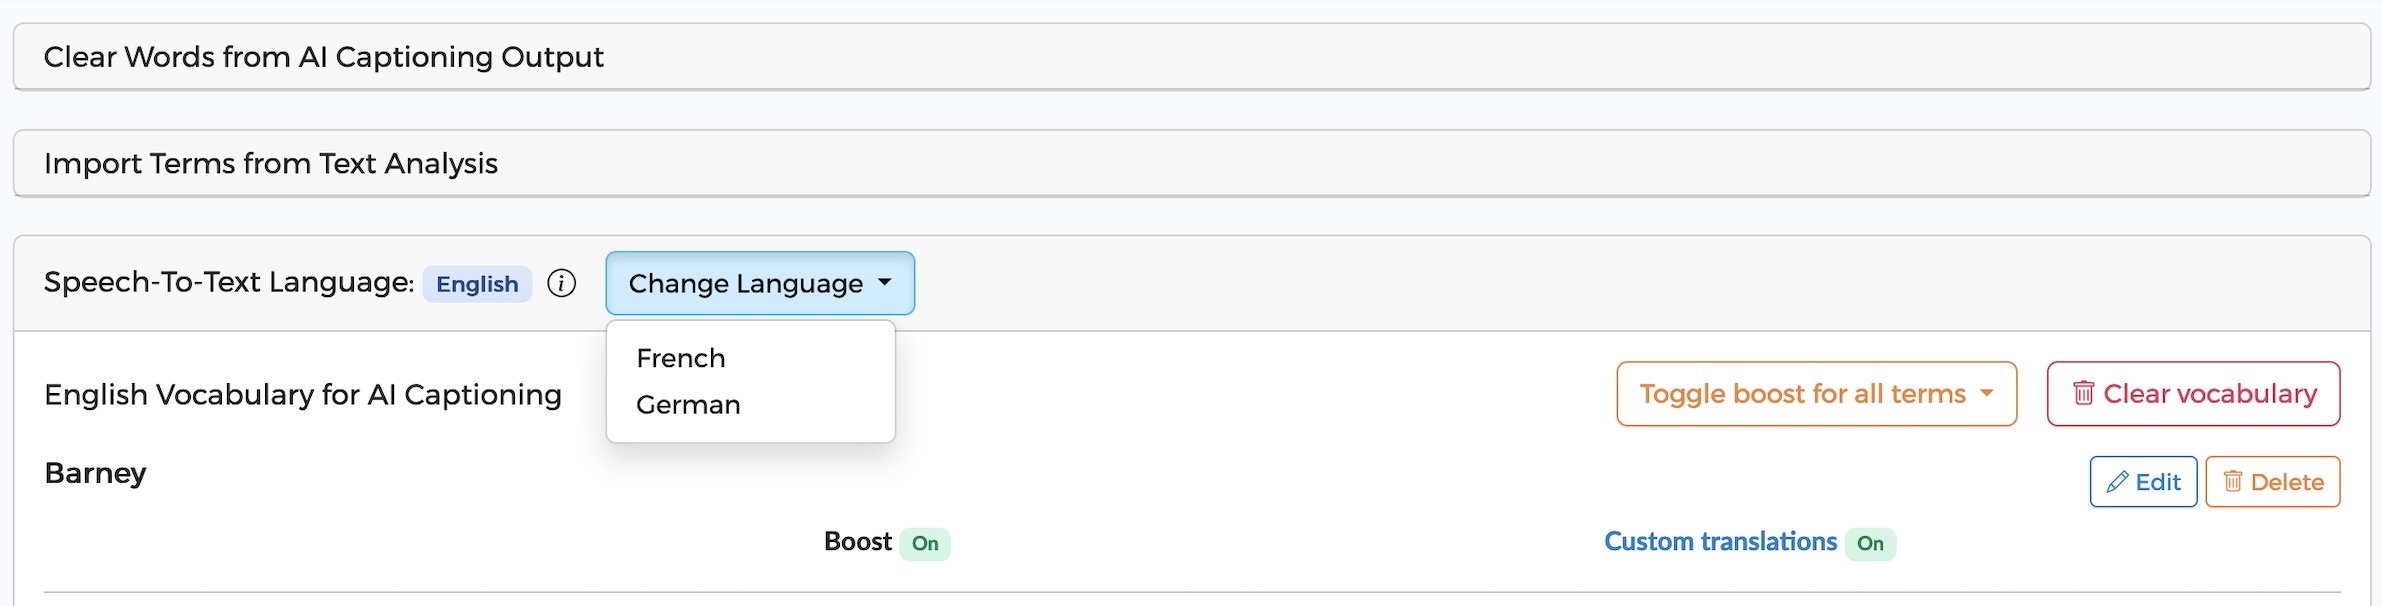This screenshot has width=2382, height=606.
Task: Click the Barney term name
Action: (x=95, y=473)
